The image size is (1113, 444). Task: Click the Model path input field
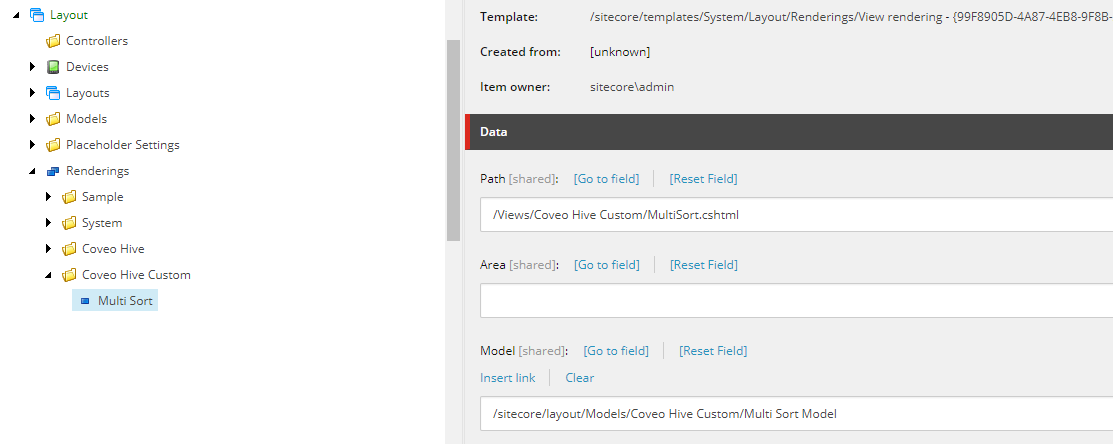[x=796, y=414]
